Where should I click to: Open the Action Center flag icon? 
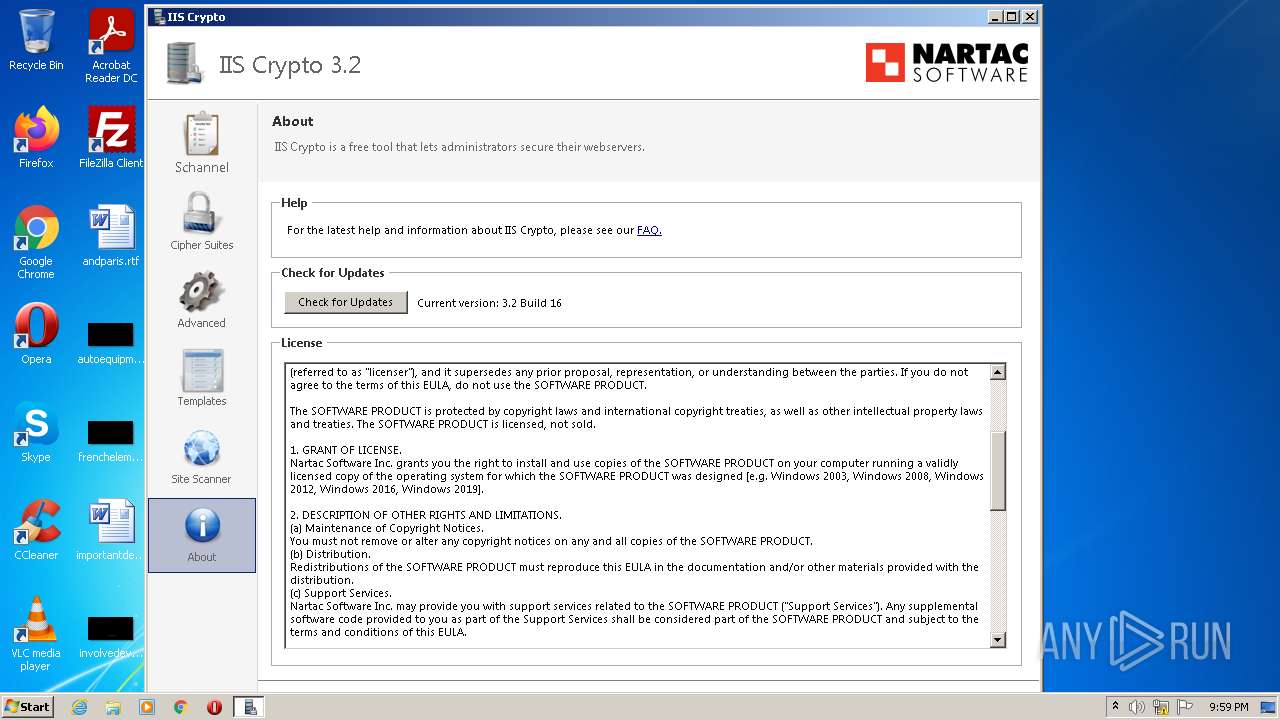coord(1183,707)
